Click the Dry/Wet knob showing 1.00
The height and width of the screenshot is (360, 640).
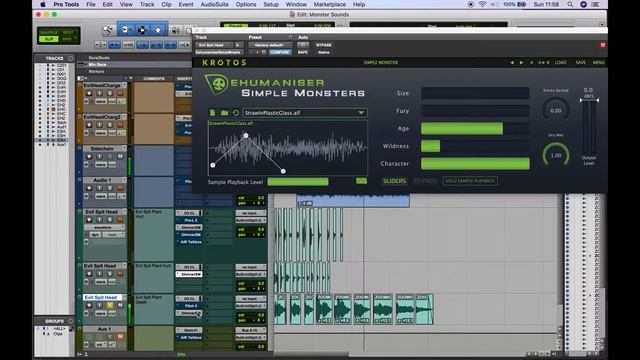click(556, 155)
